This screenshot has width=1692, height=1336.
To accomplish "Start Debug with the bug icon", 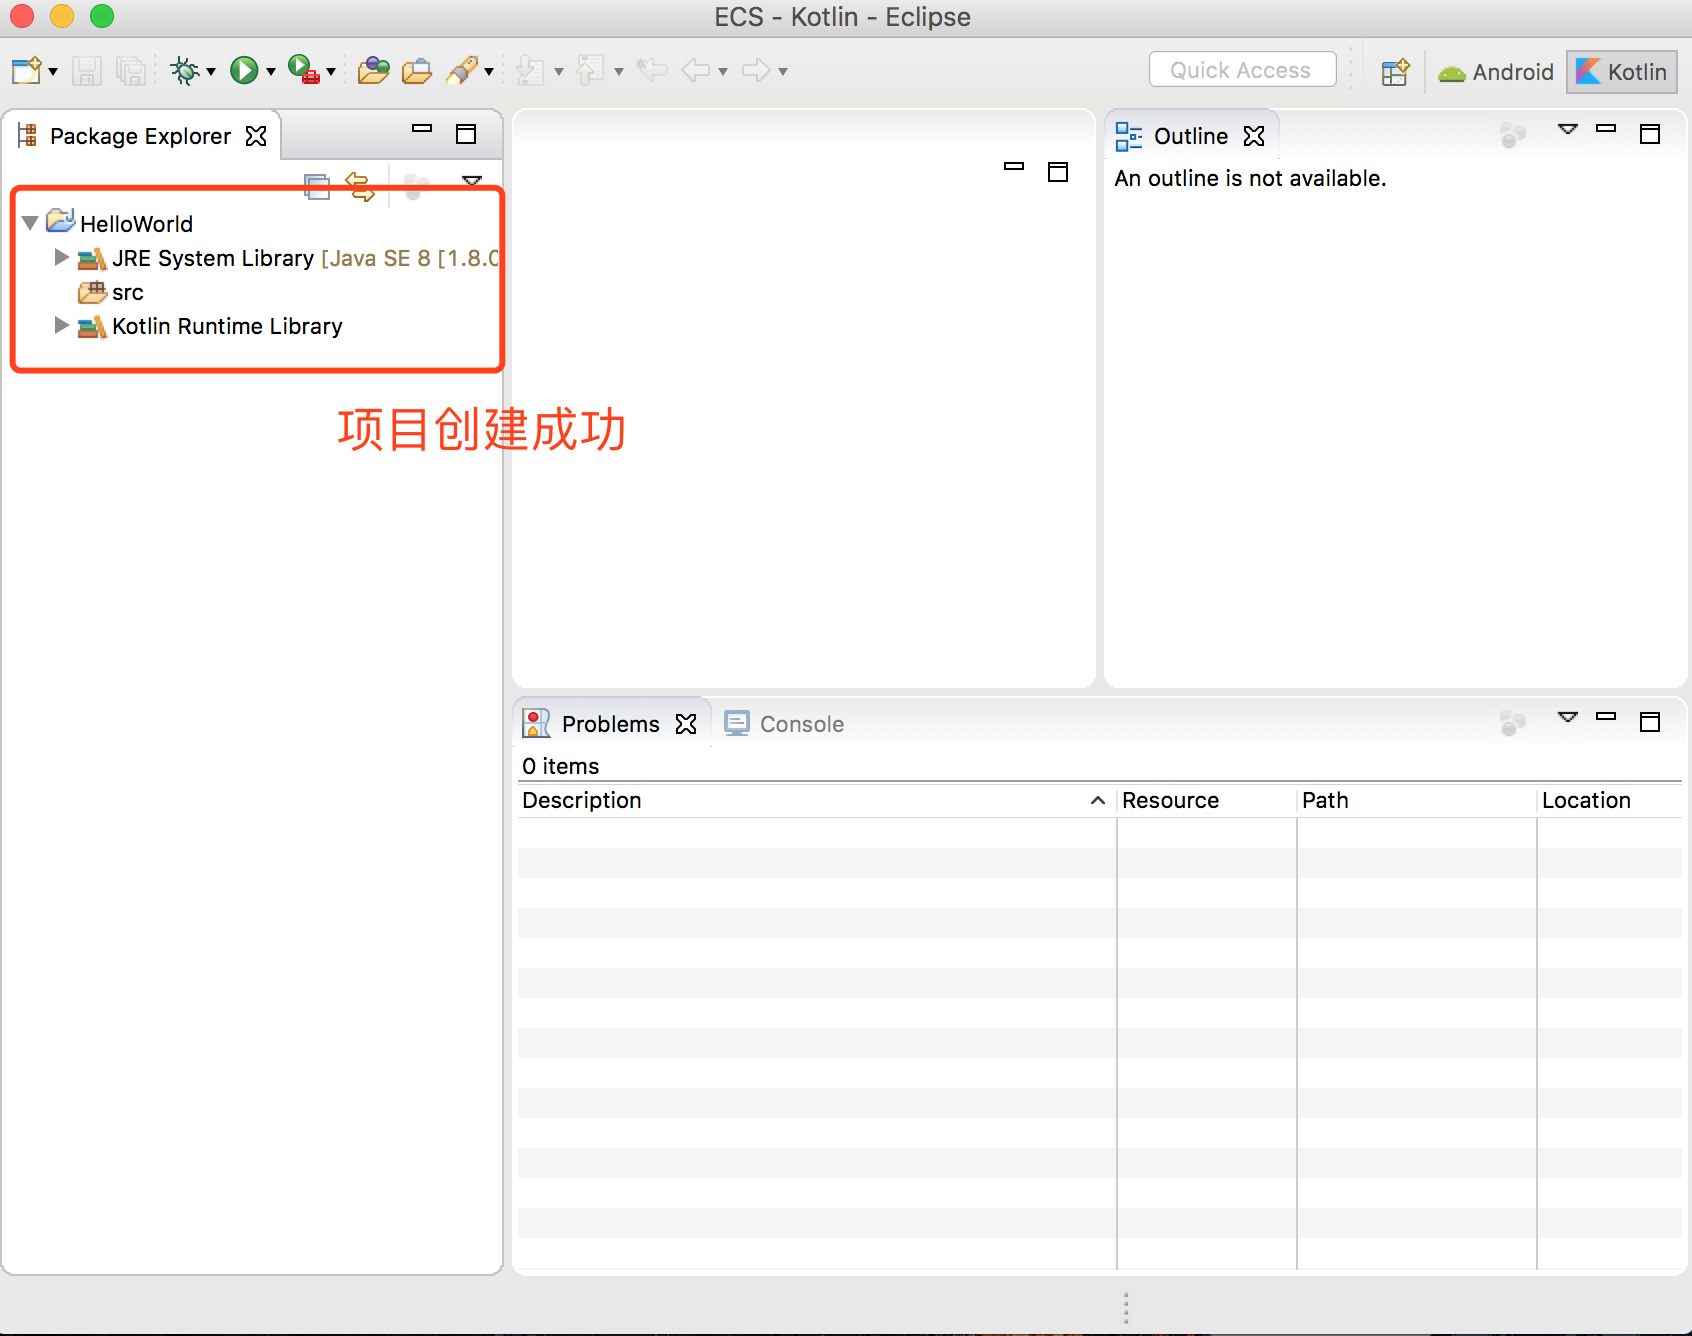I will (185, 70).
